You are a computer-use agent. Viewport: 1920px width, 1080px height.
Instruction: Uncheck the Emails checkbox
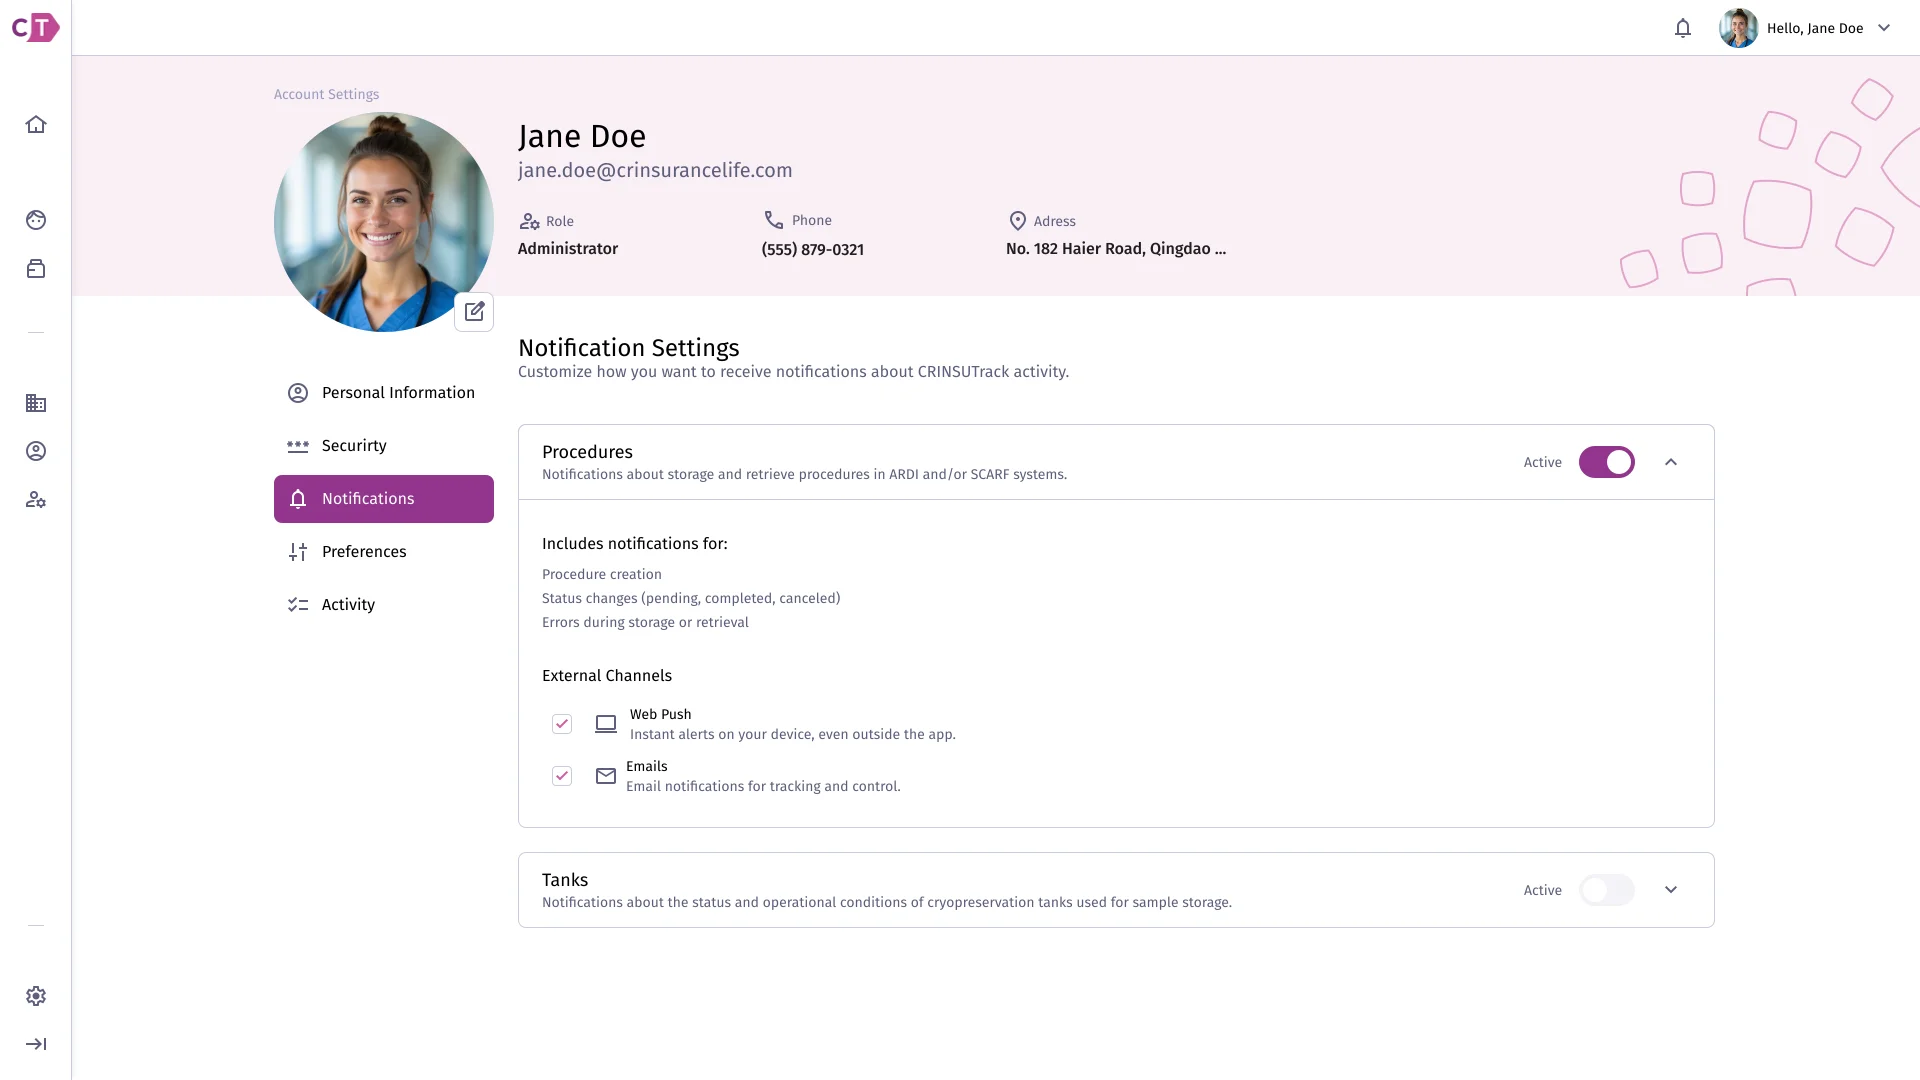coord(562,776)
